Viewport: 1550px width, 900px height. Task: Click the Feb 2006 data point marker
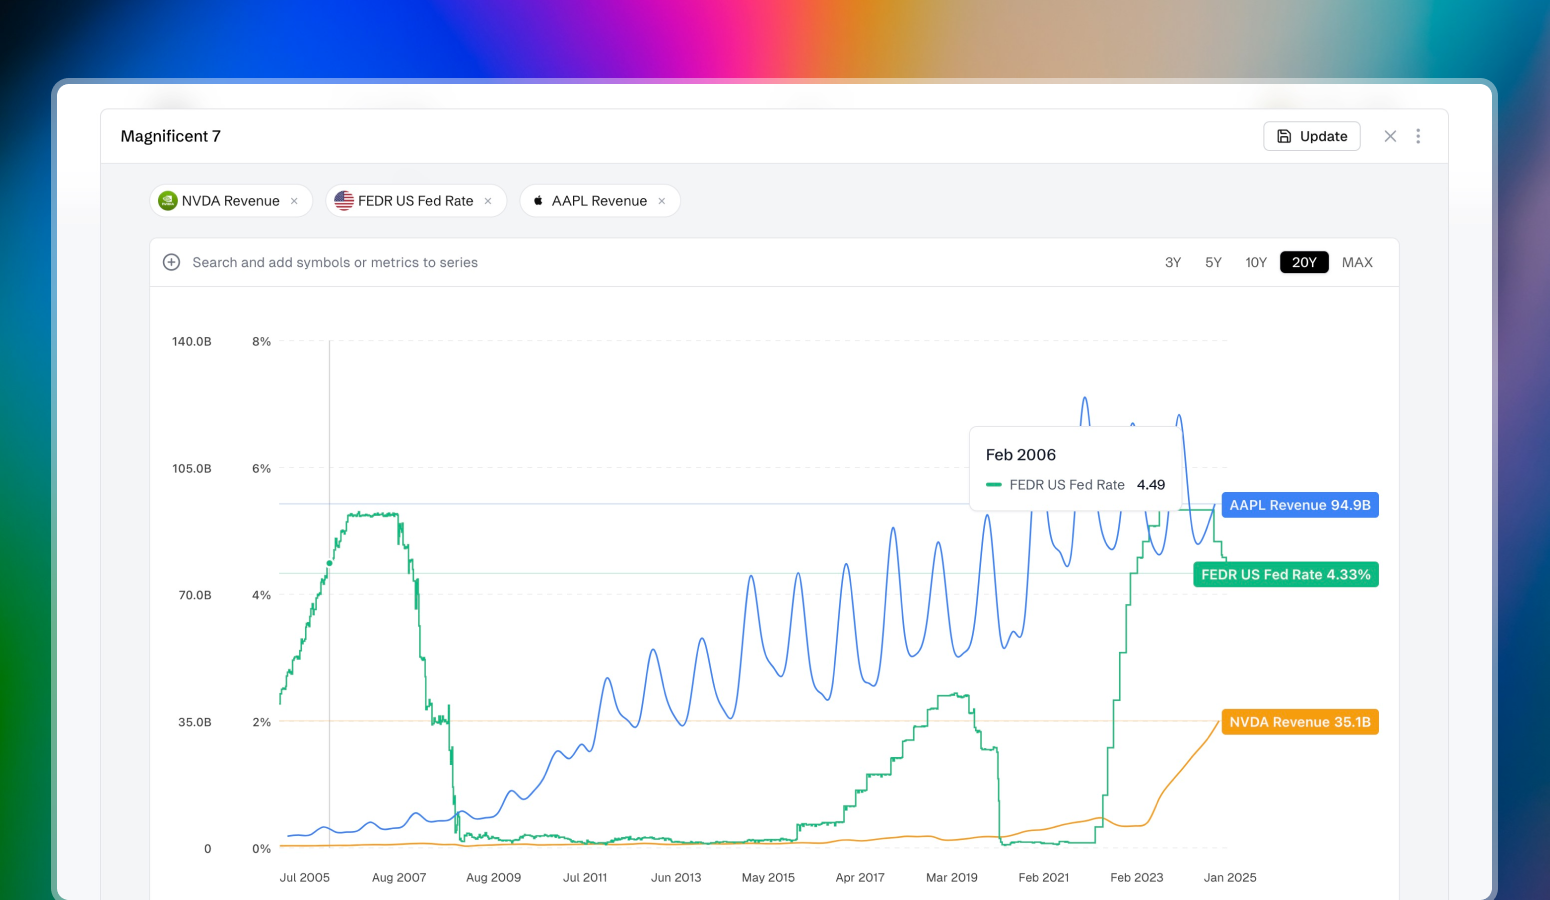coord(330,563)
